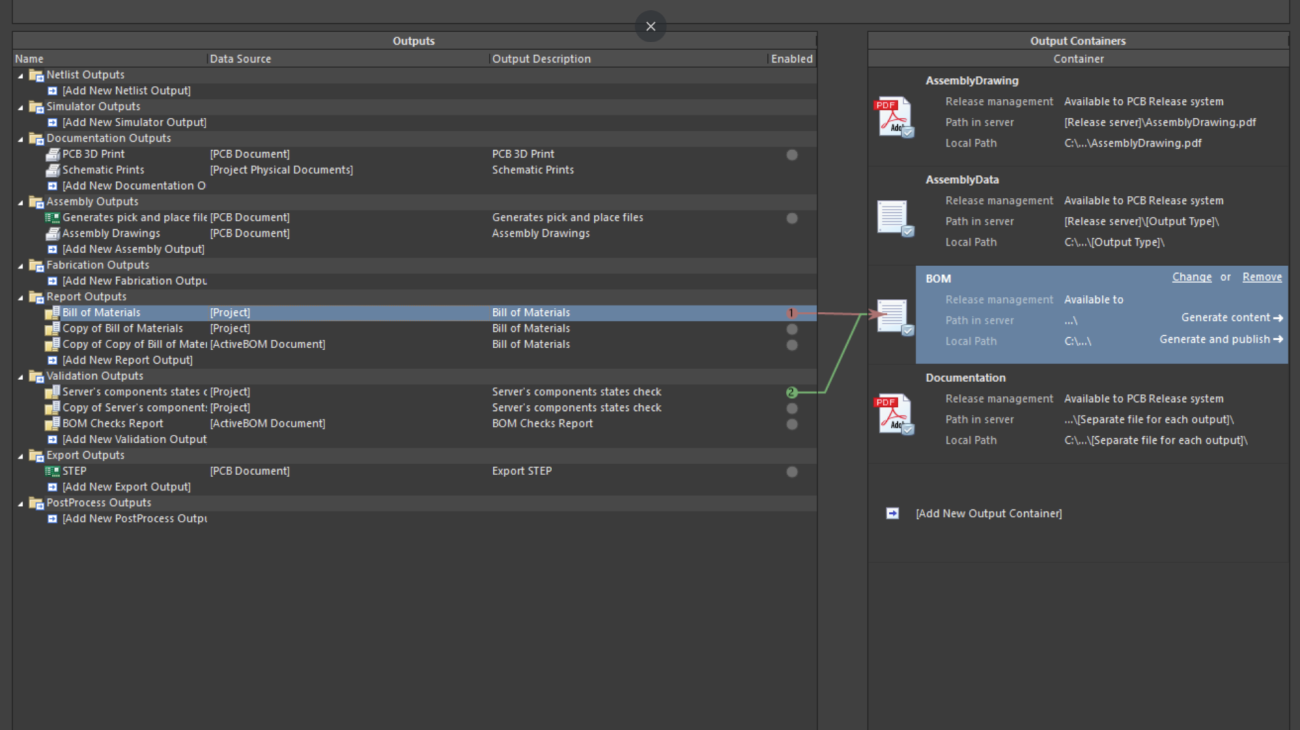Image resolution: width=1300 pixels, height=730 pixels.
Task: Click the Output Description column header
Action: pyautogui.click(x=541, y=59)
